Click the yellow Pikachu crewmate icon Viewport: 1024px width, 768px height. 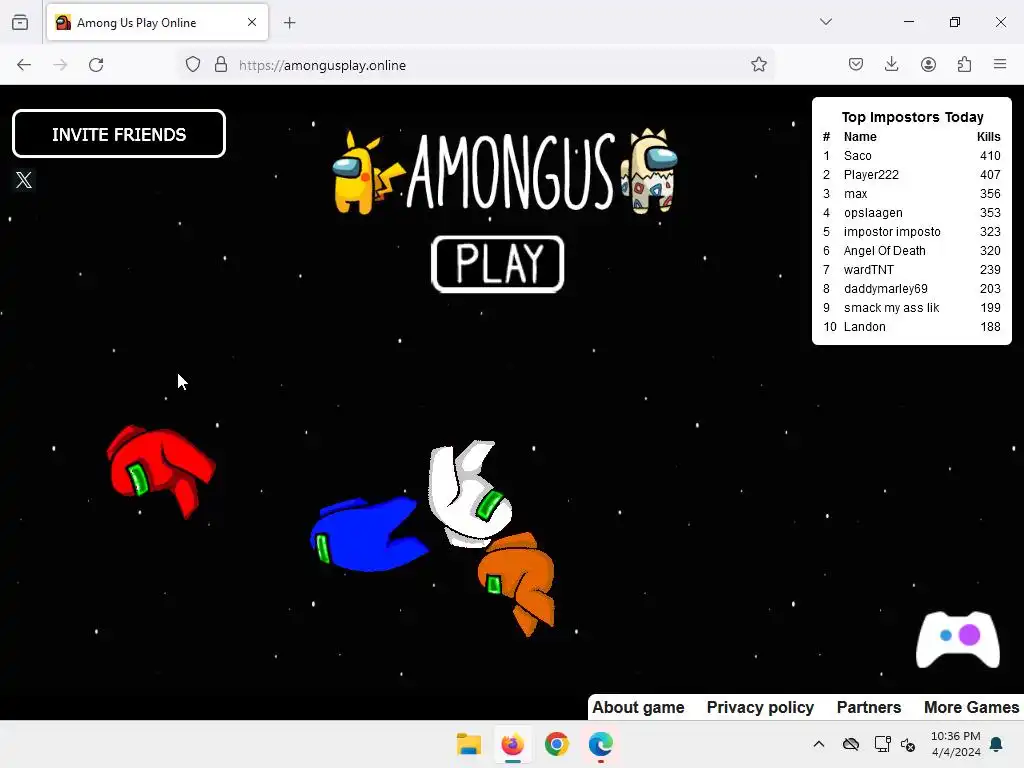click(368, 172)
